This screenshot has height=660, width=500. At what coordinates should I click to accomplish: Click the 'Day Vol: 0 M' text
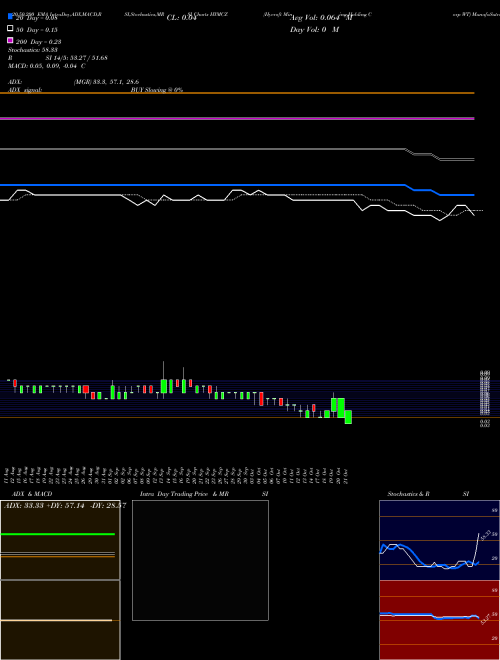coord(314,29)
